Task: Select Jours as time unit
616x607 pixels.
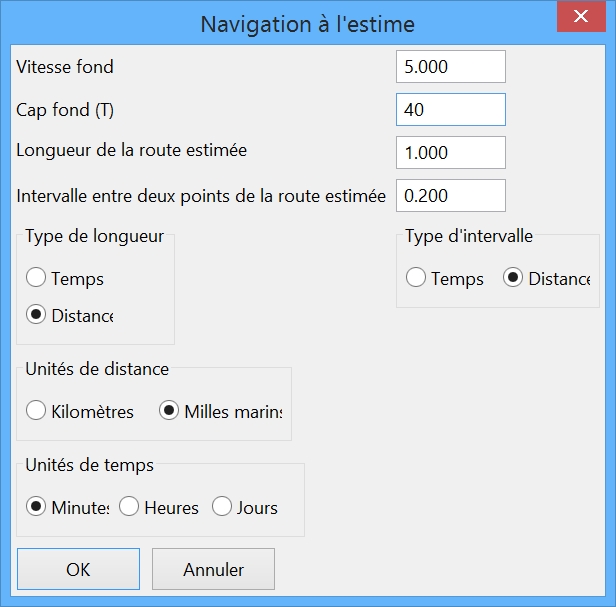Action: [221, 507]
